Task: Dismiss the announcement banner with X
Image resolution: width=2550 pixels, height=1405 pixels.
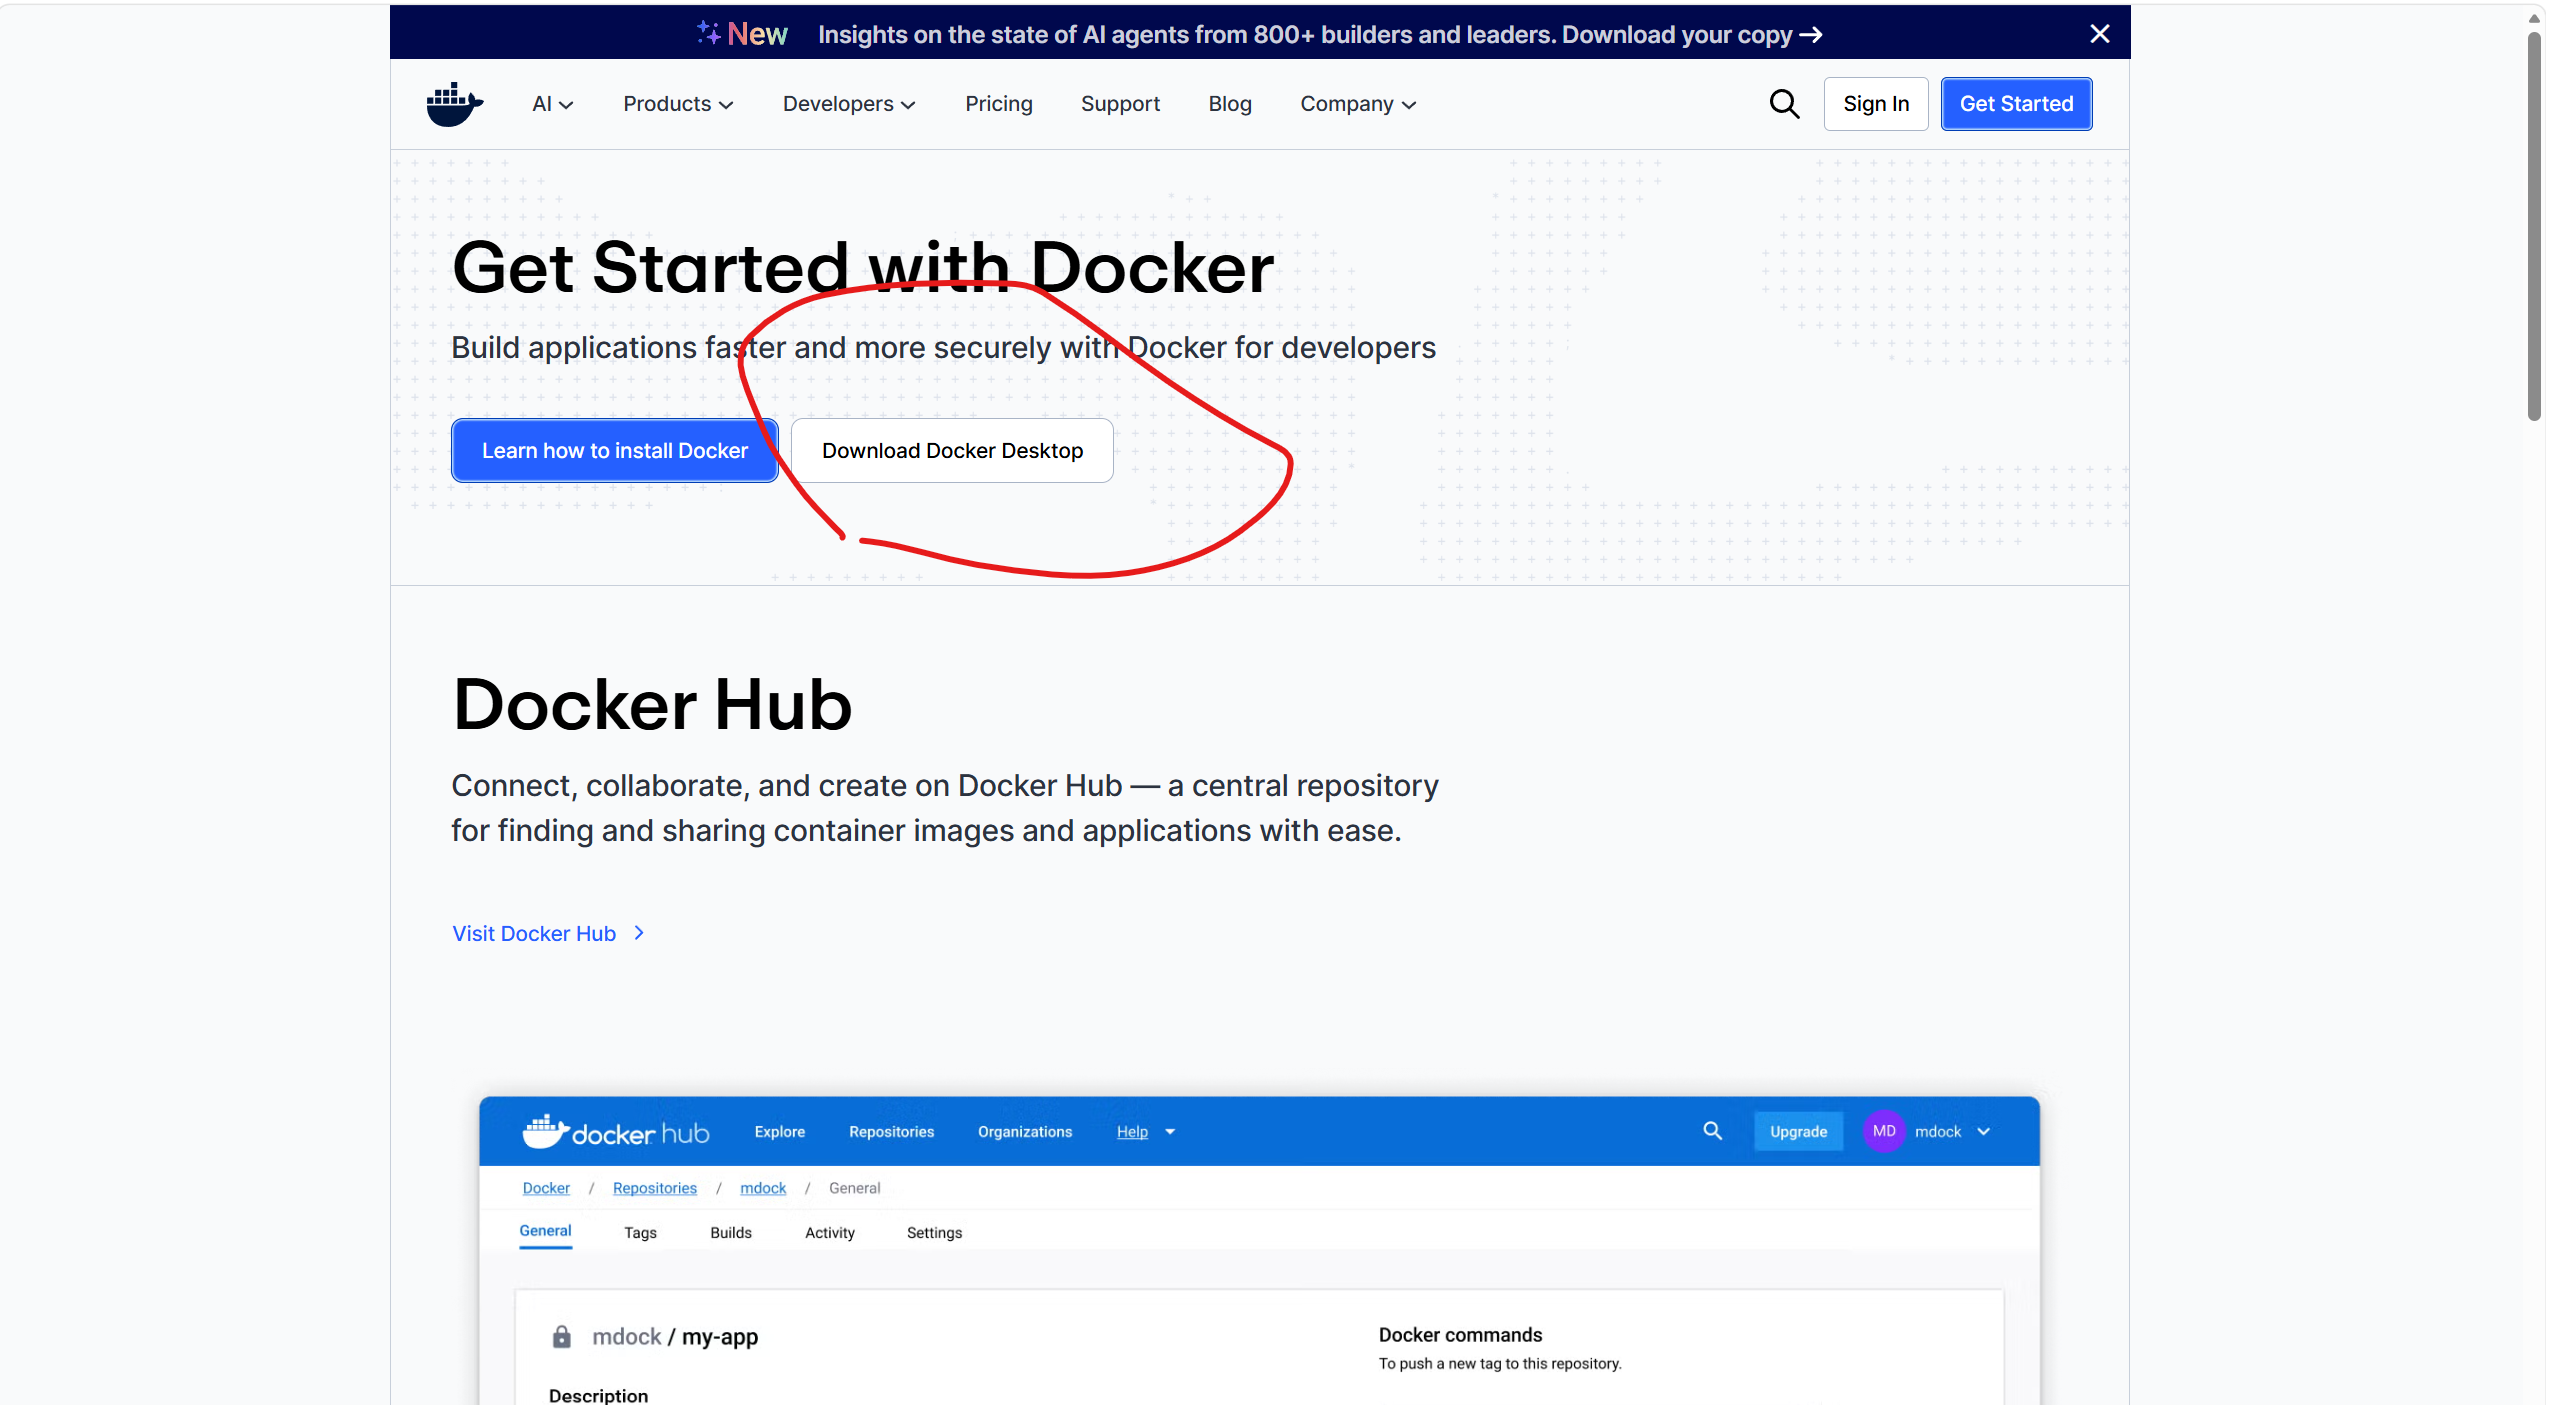Action: (x=2099, y=34)
